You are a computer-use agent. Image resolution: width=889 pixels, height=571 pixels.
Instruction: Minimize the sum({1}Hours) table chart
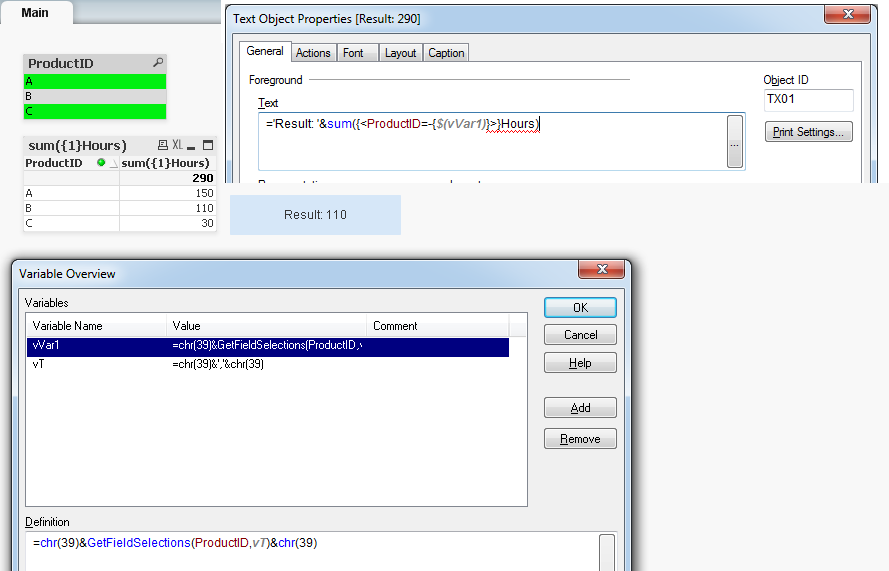click(x=193, y=145)
